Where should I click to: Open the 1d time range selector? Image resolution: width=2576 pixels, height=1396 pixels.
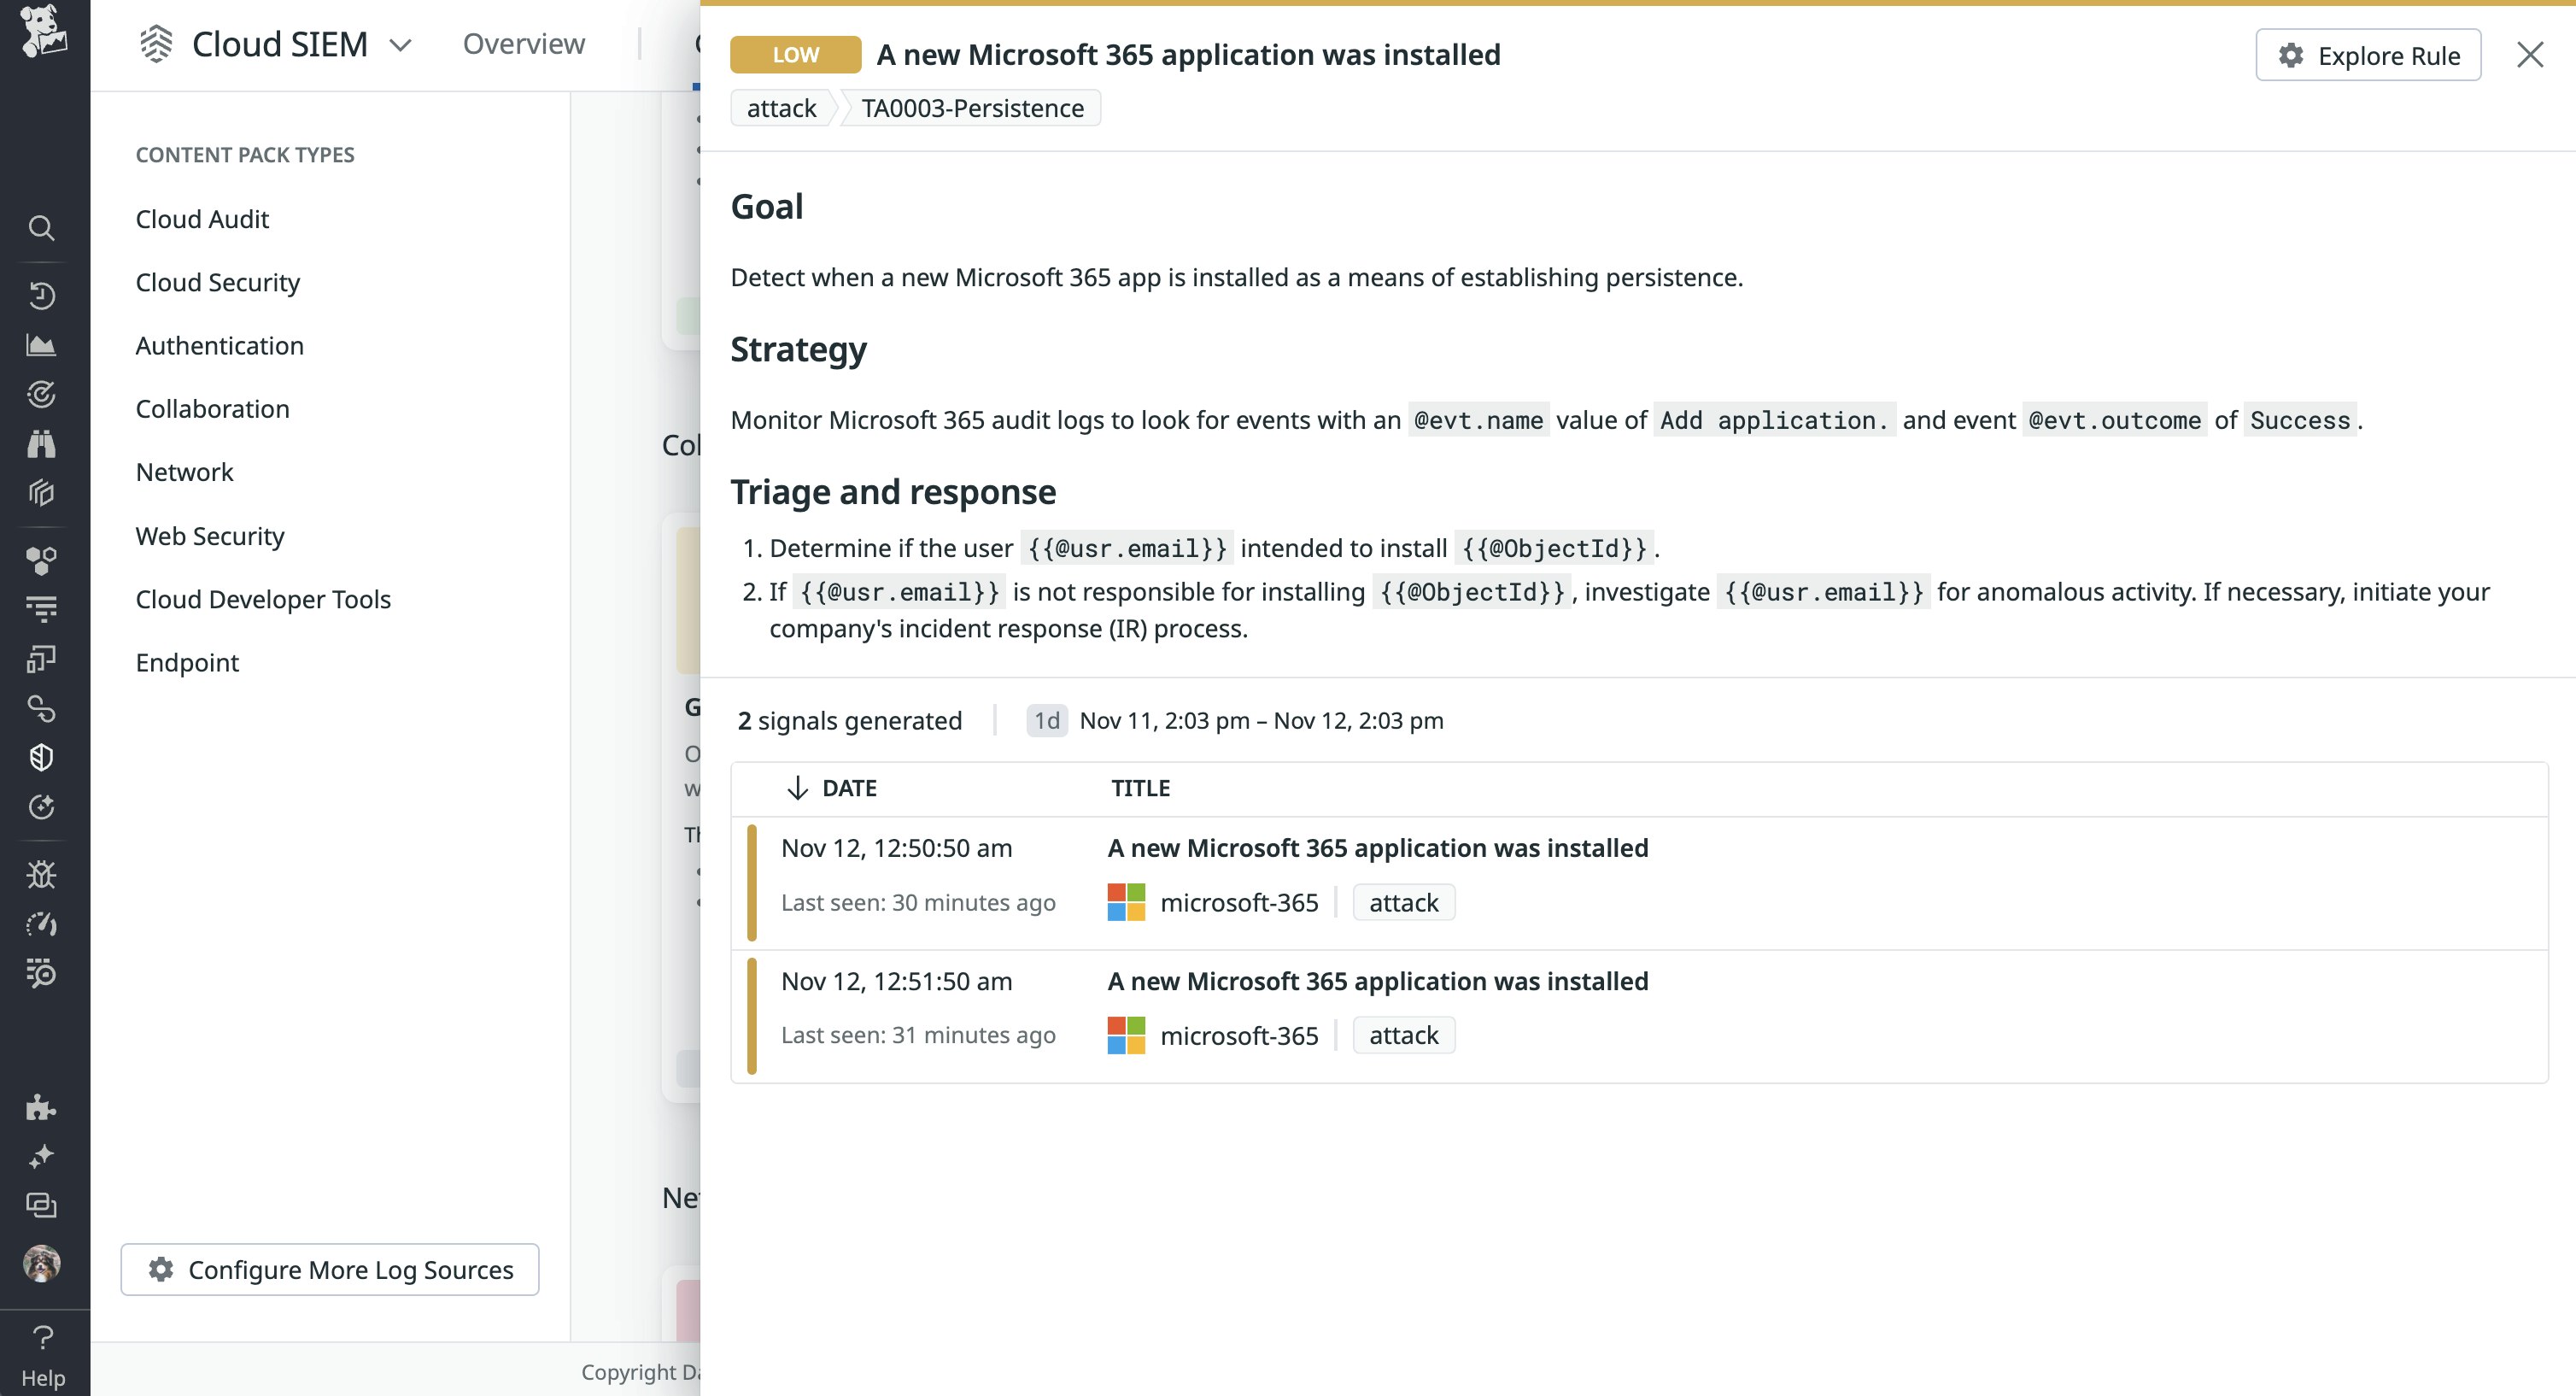1046,720
